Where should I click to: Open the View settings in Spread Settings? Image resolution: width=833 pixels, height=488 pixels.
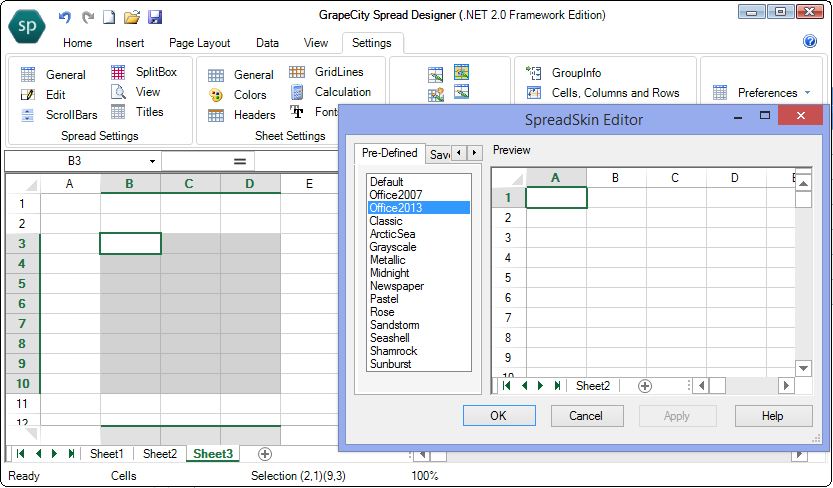pyautogui.click(x=135, y=92)
